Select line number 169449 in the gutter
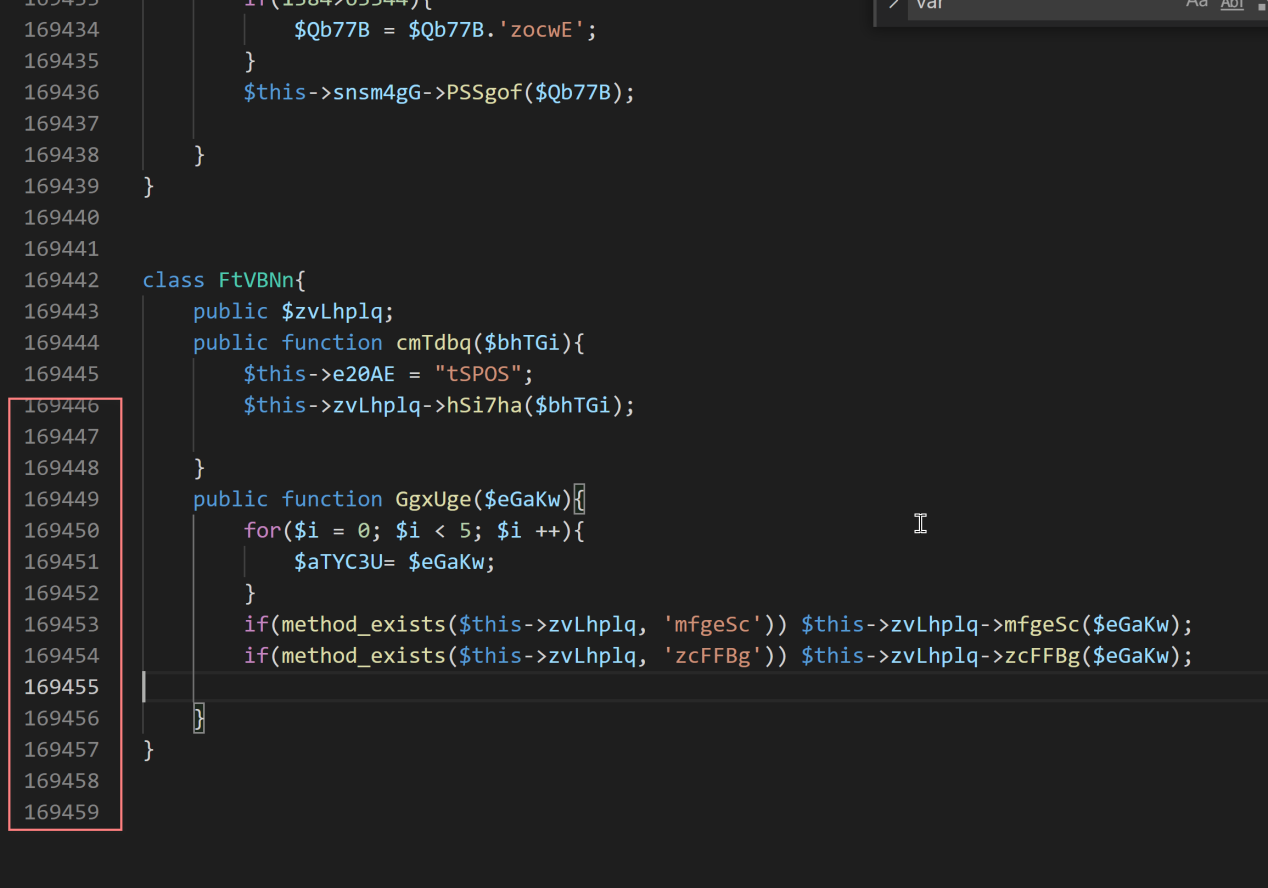This screenshot has height=888, width=1268. [61, 499]
